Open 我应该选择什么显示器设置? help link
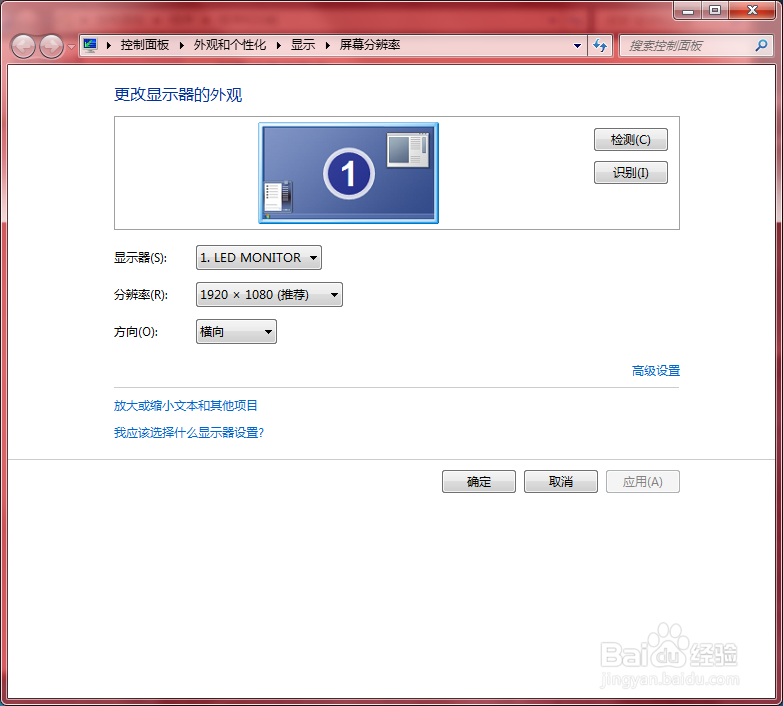The image size is (783, 706). [189, 432]
